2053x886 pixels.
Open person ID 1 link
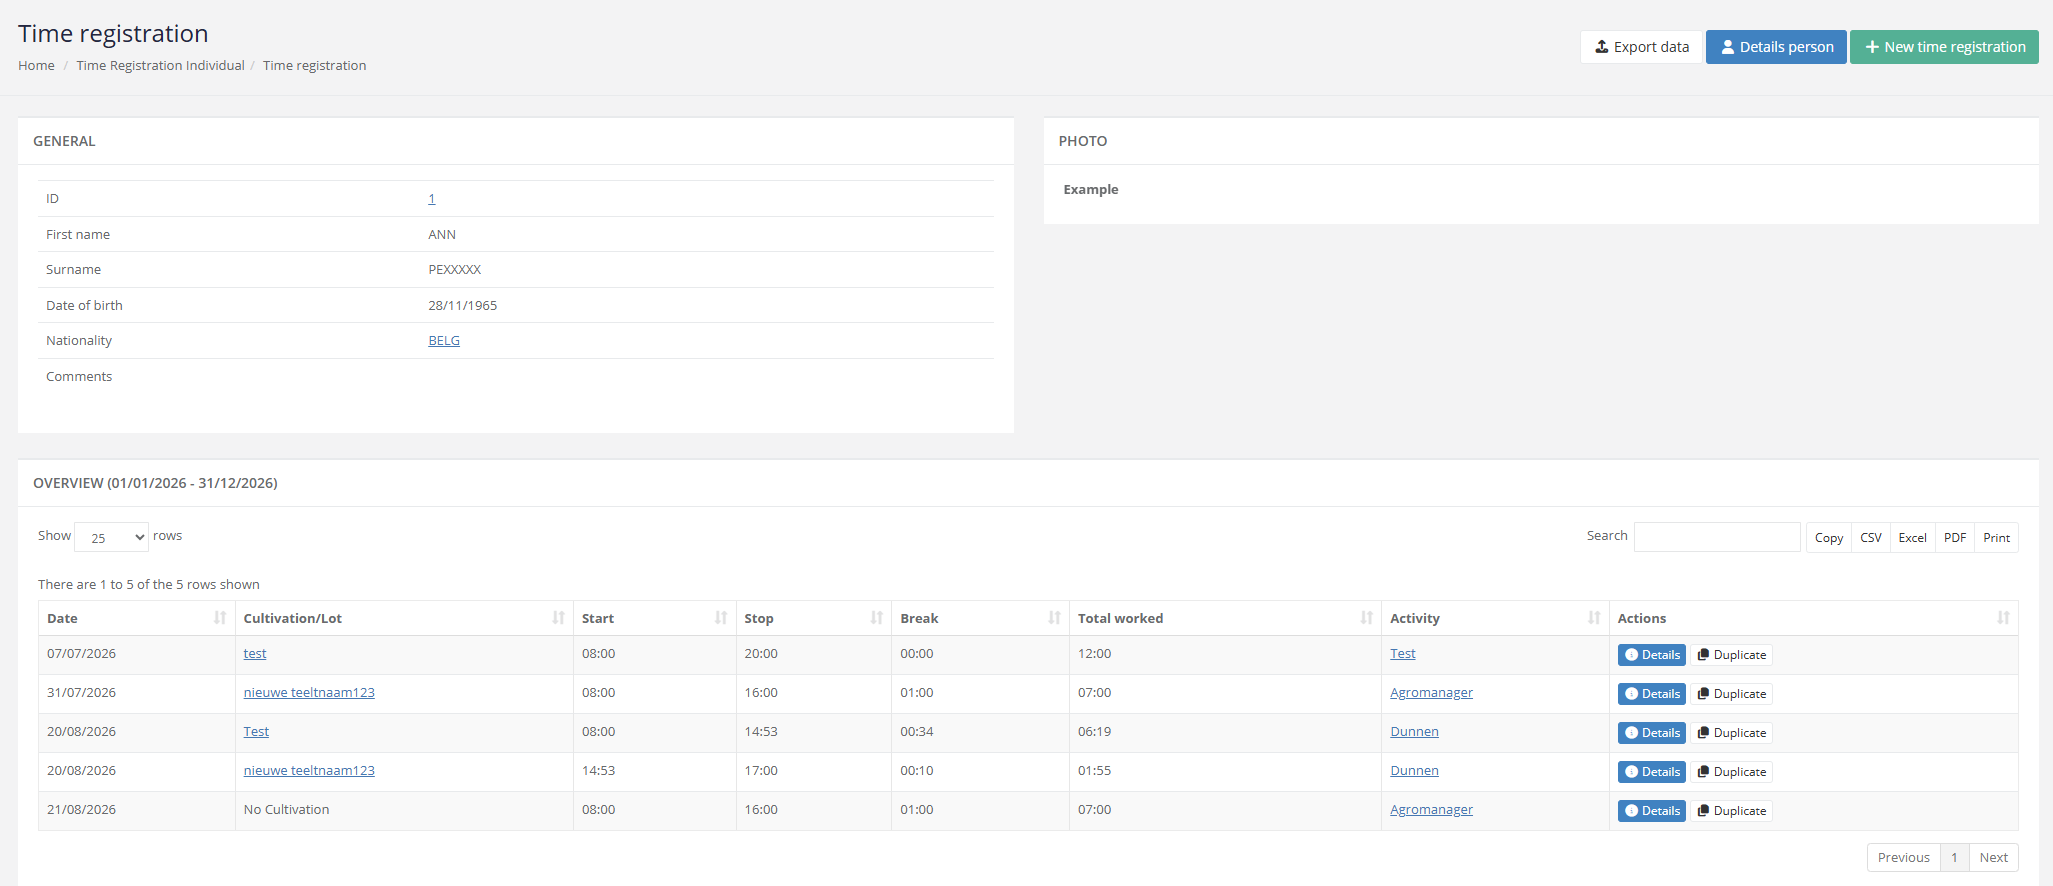click(432, 198)
